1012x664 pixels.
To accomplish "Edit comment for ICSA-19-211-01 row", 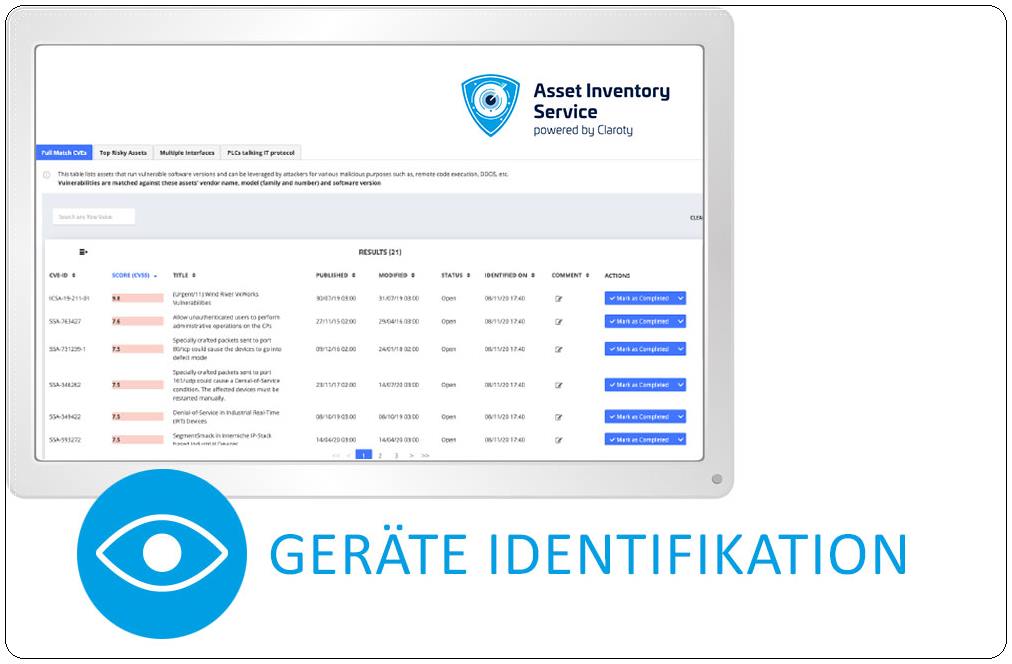I will coord(559,298).
